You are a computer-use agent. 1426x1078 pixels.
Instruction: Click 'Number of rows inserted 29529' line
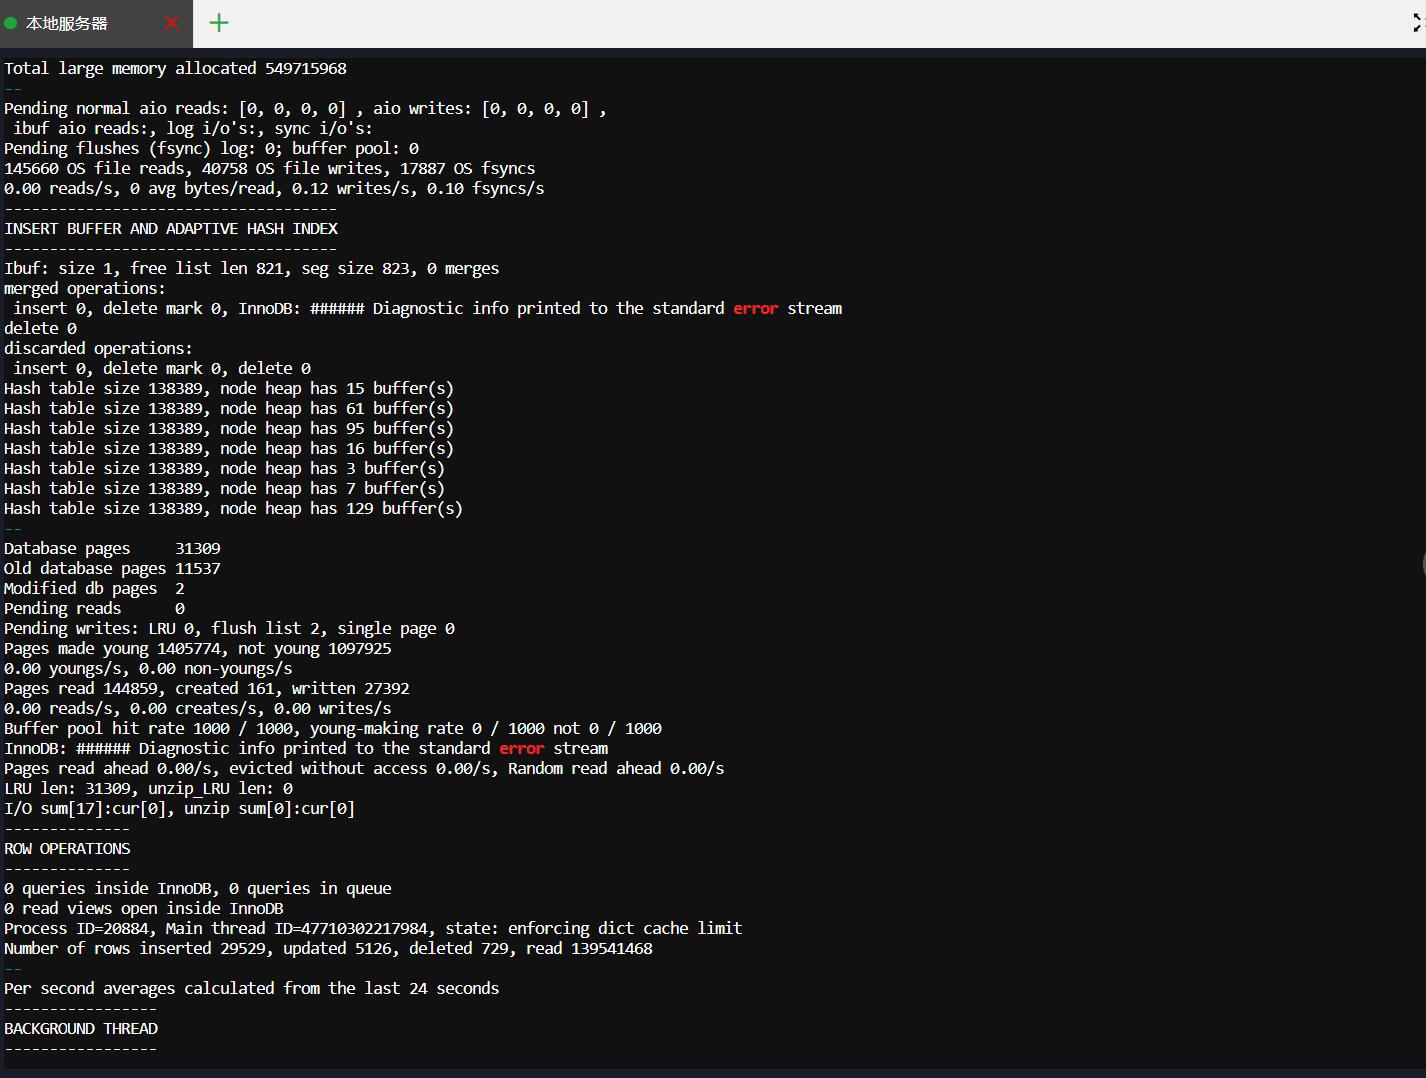[x=328, y=948]
